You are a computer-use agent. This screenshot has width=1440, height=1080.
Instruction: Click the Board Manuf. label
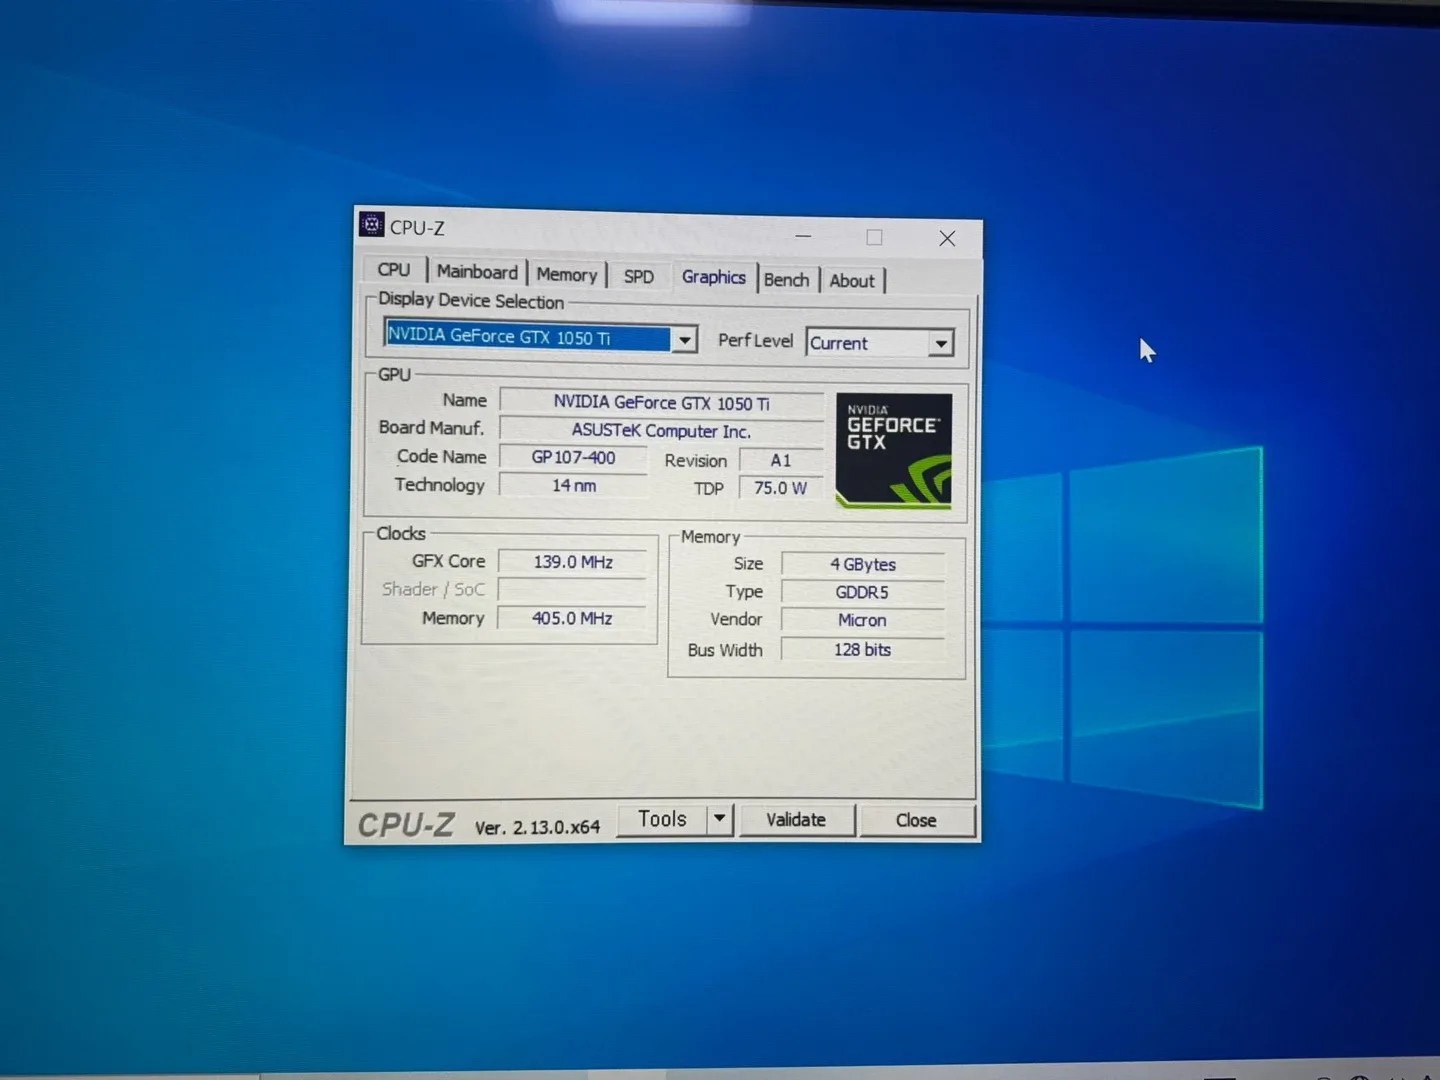click(431, 427)
